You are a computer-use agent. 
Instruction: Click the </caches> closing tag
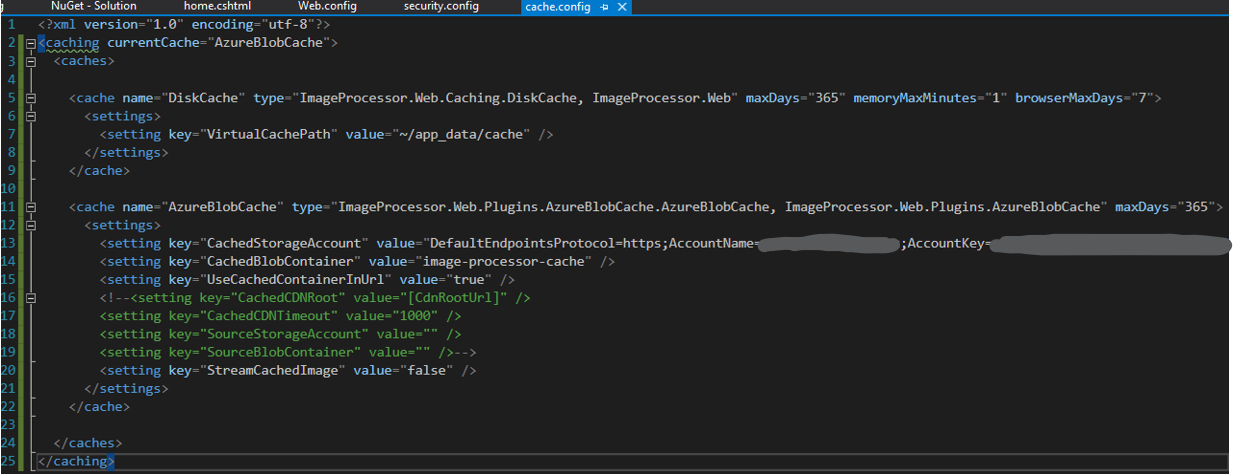pos(88,443)
